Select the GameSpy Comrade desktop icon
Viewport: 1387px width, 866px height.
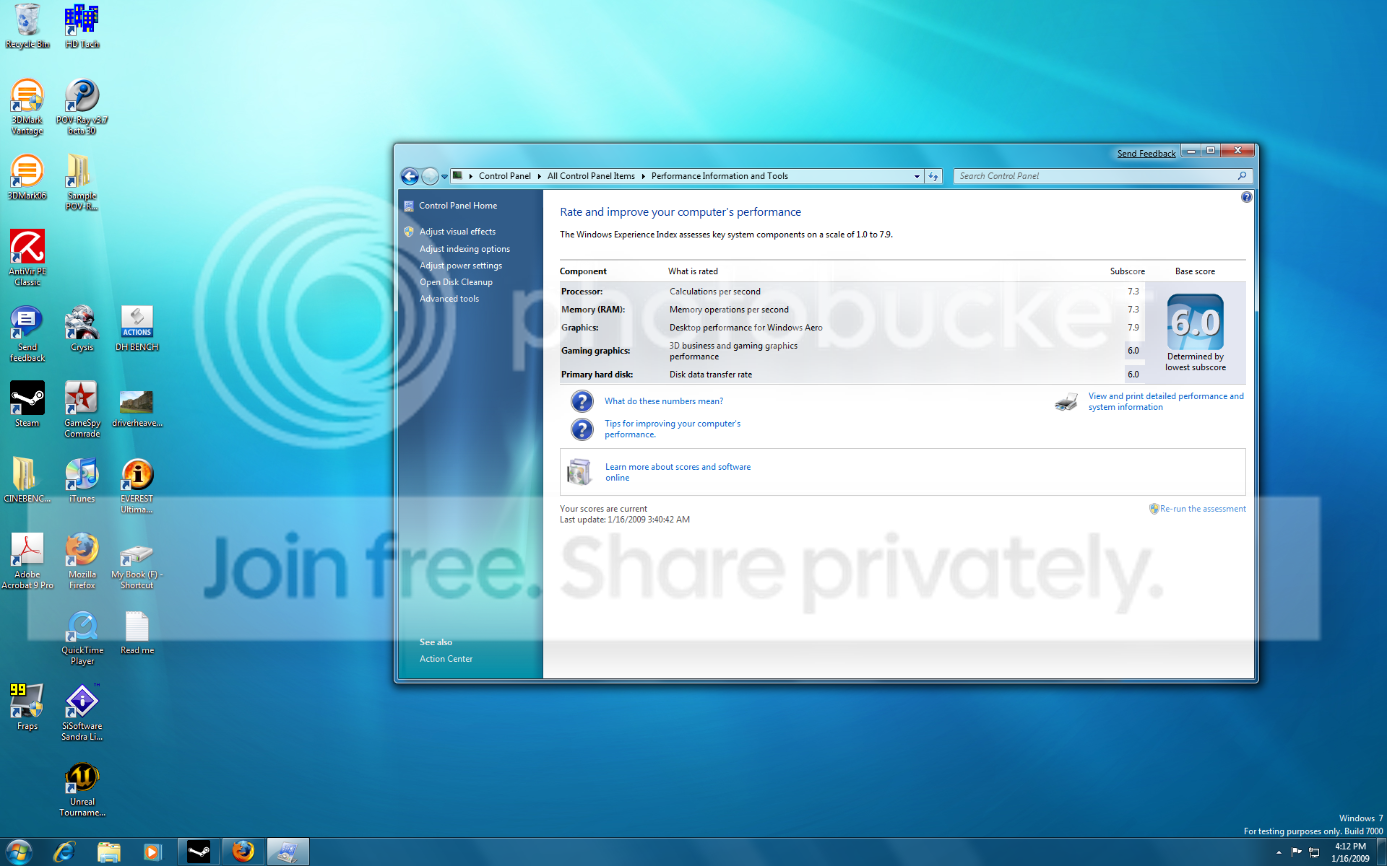pos(82,410)
